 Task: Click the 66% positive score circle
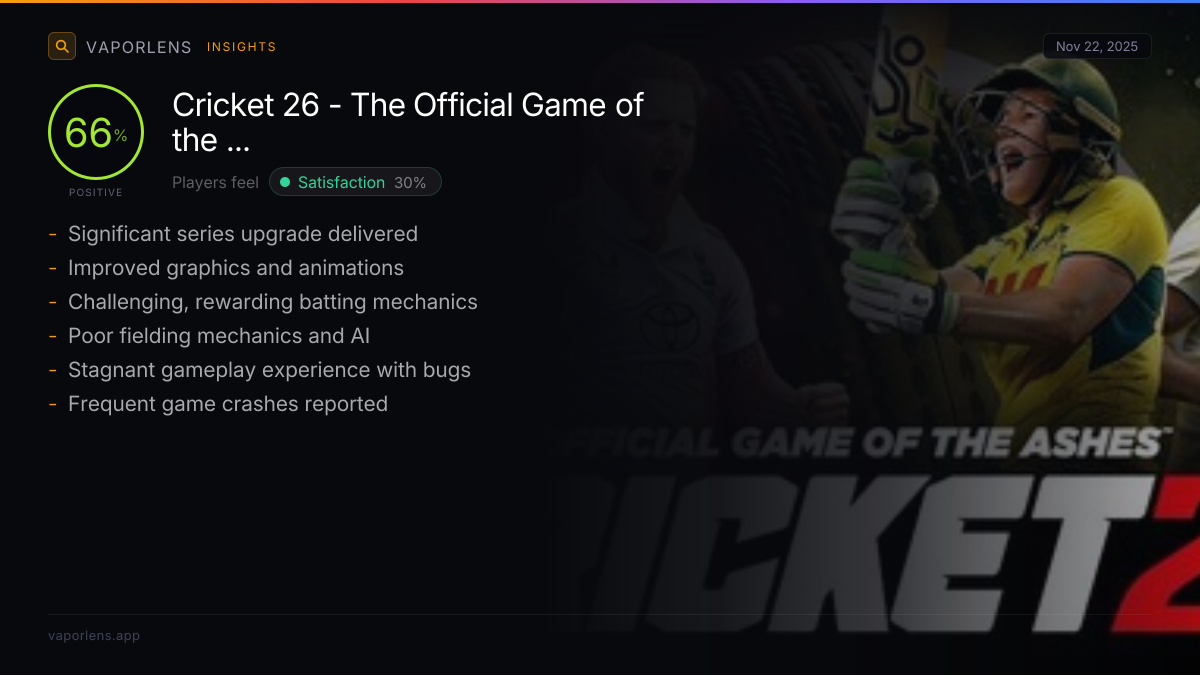pos(96,133)
